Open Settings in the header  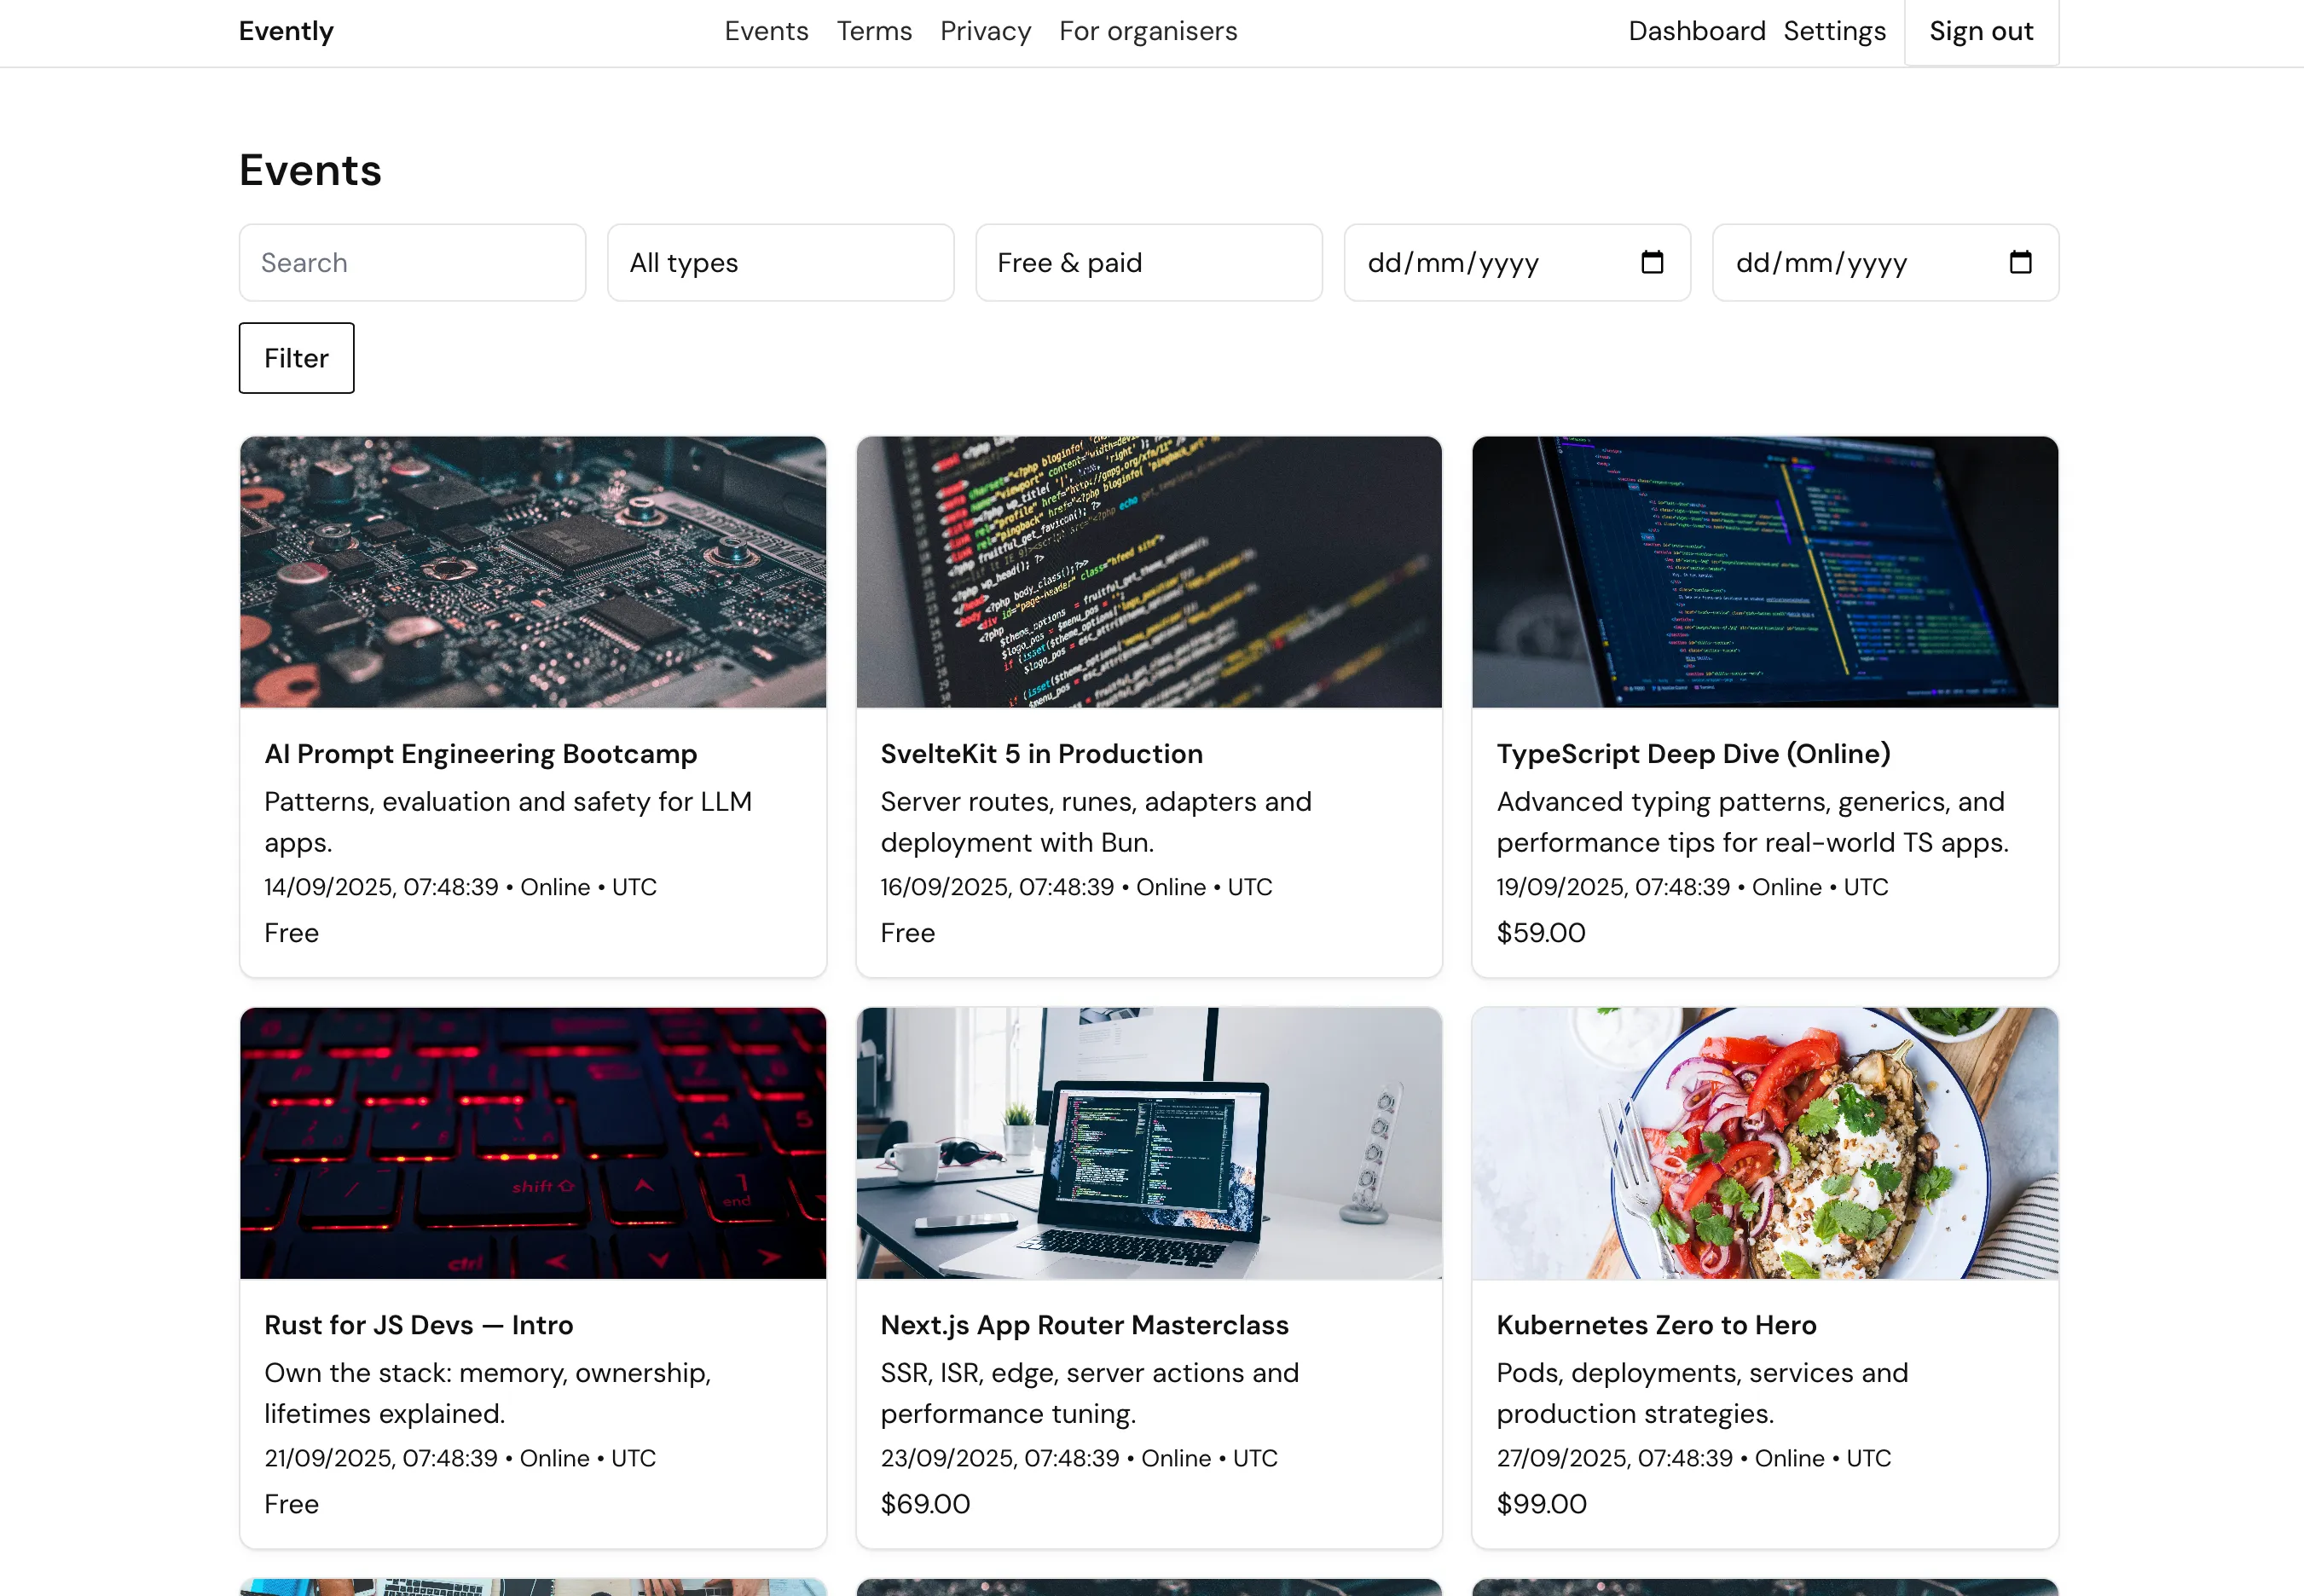tap(1834, 32)
